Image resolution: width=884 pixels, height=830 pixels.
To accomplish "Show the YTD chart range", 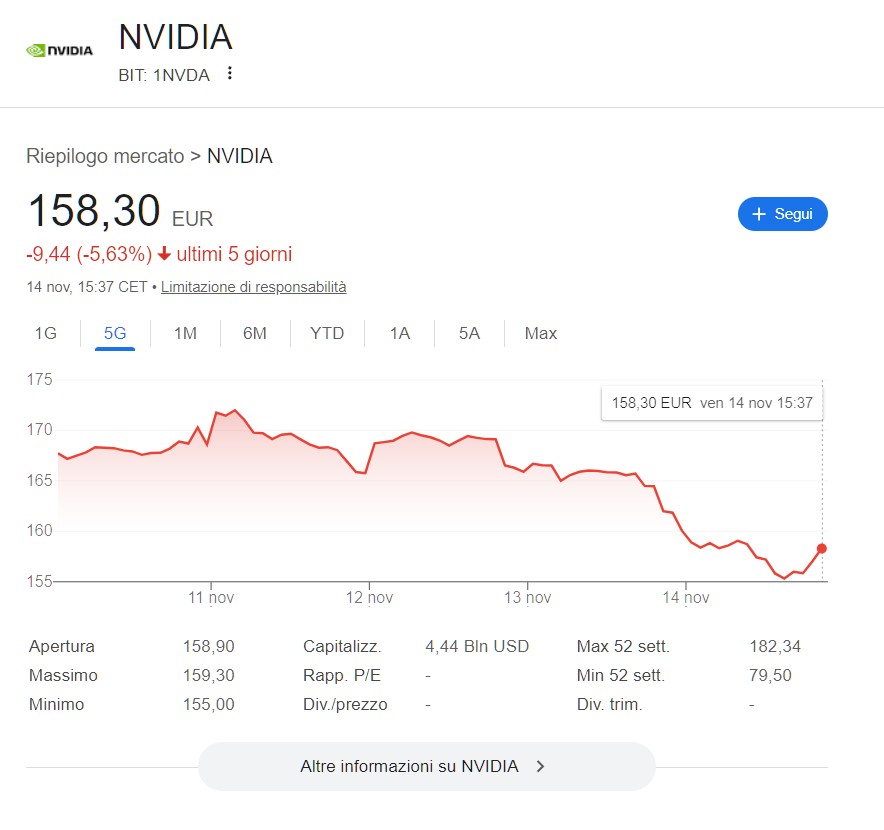I will [x=327, y=333].
